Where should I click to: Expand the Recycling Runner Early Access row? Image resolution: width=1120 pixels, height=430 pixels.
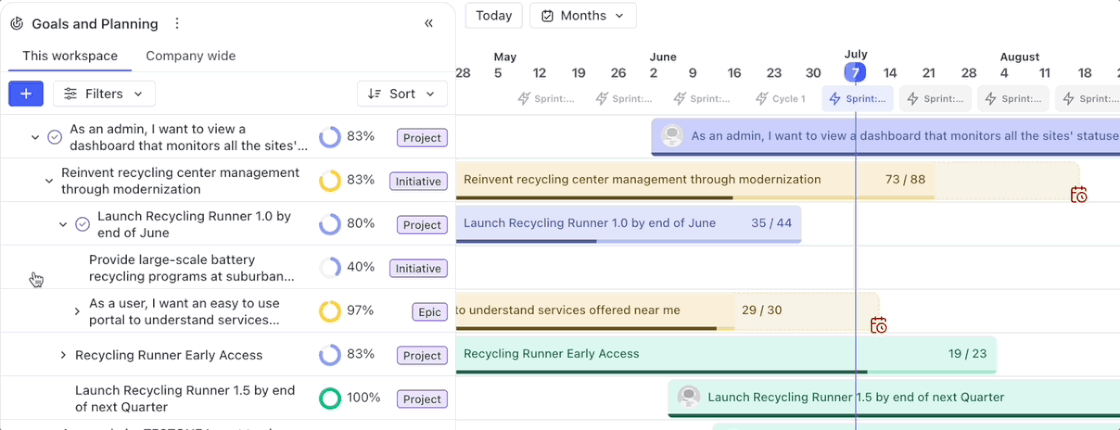click(62, 355)
